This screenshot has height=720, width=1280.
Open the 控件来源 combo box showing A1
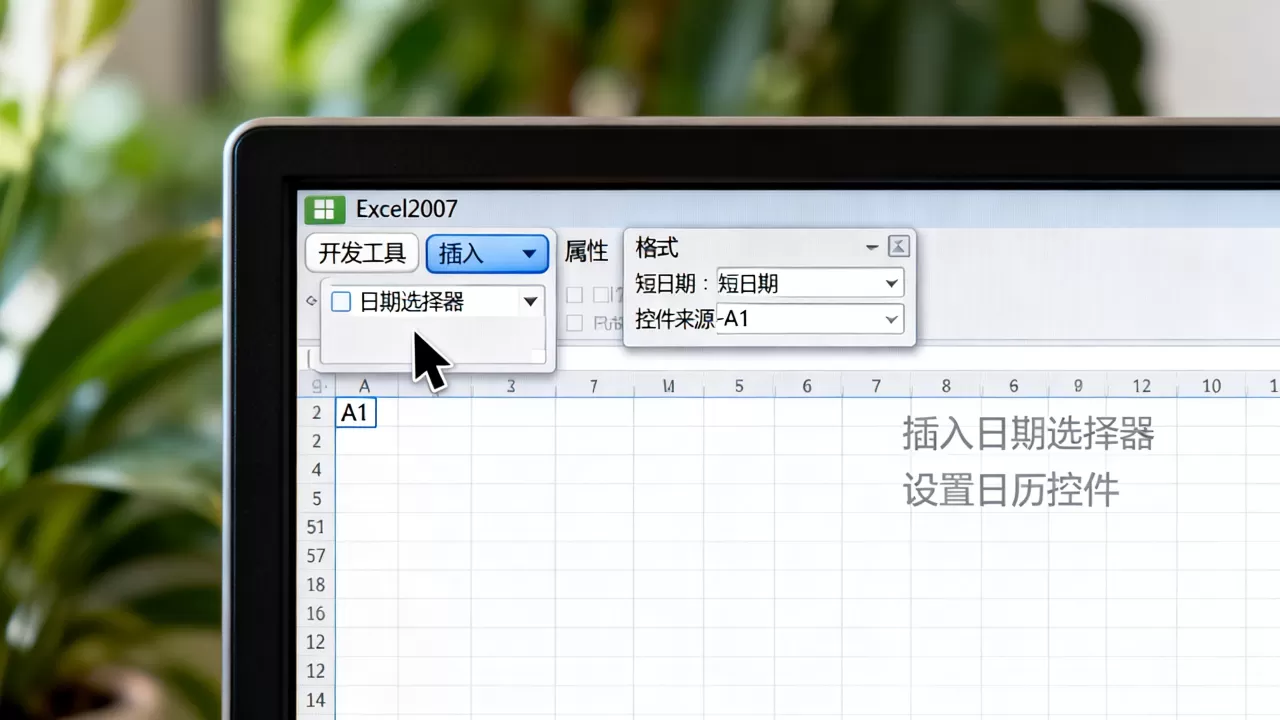[x=810, y=320]
